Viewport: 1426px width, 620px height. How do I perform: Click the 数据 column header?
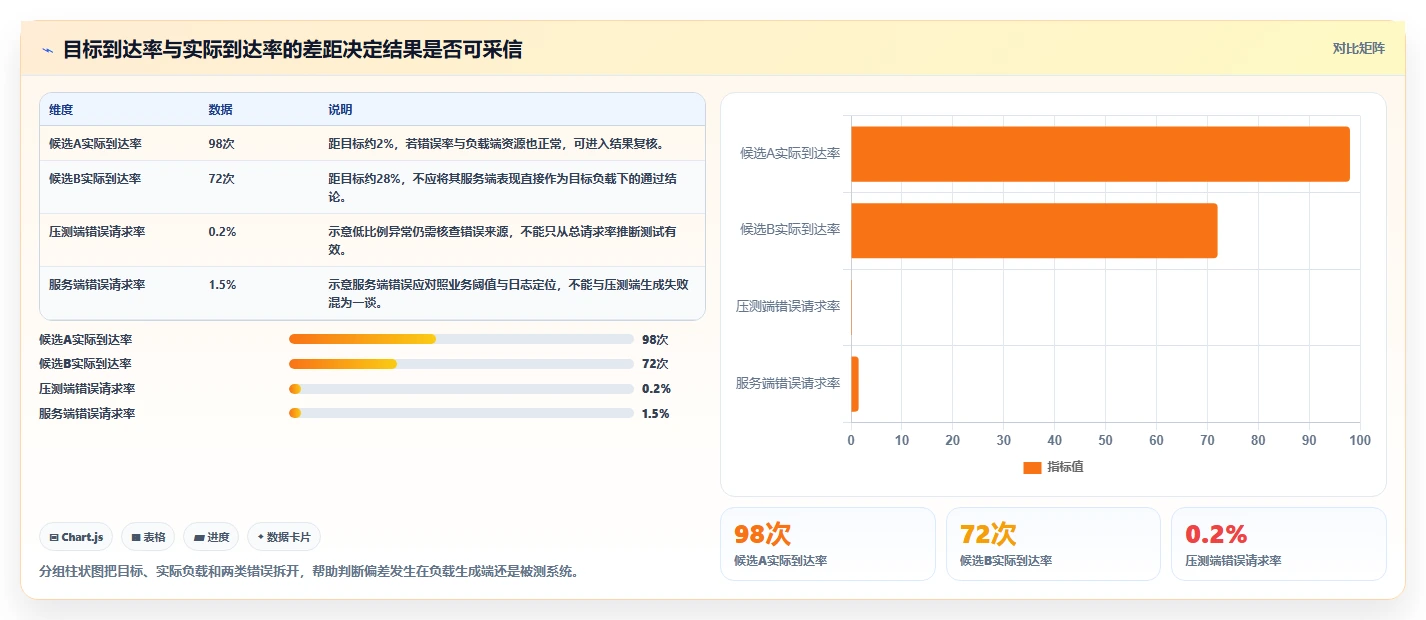[x=220, y=110]
